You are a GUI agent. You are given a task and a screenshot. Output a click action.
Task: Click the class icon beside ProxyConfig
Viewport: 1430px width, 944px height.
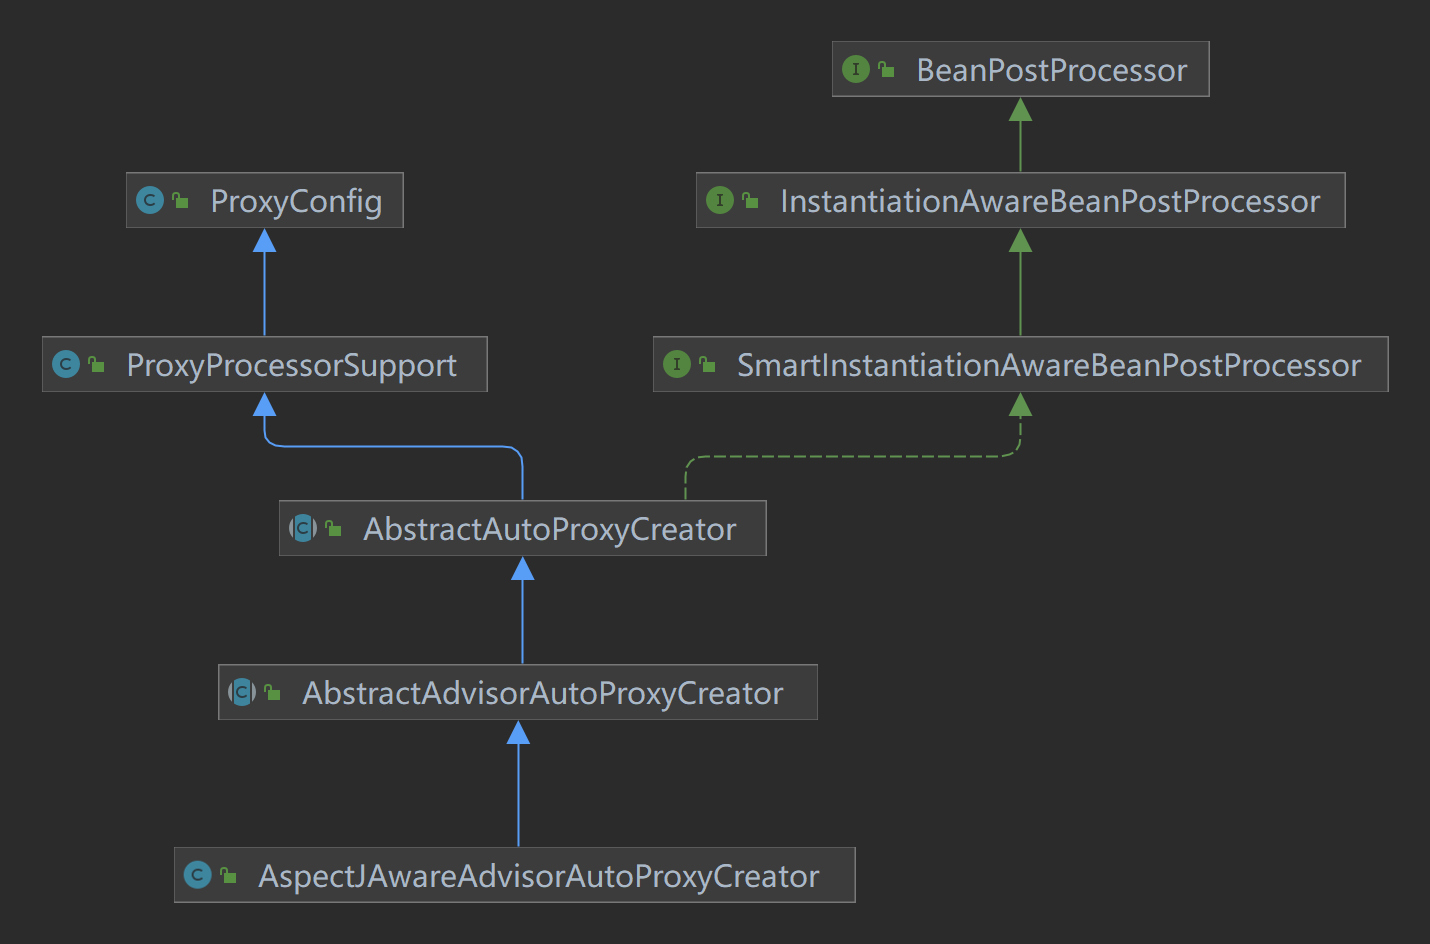[x=150, y=200]
